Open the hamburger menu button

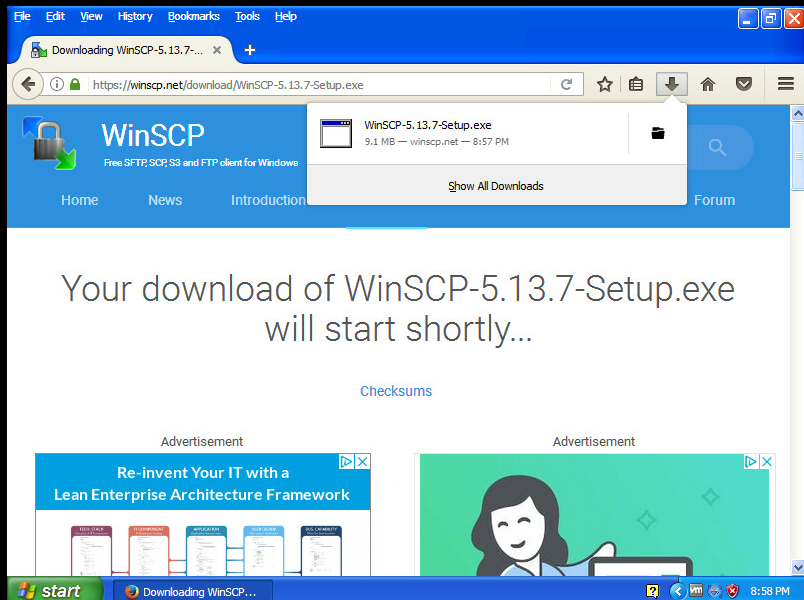coord(786,84)
